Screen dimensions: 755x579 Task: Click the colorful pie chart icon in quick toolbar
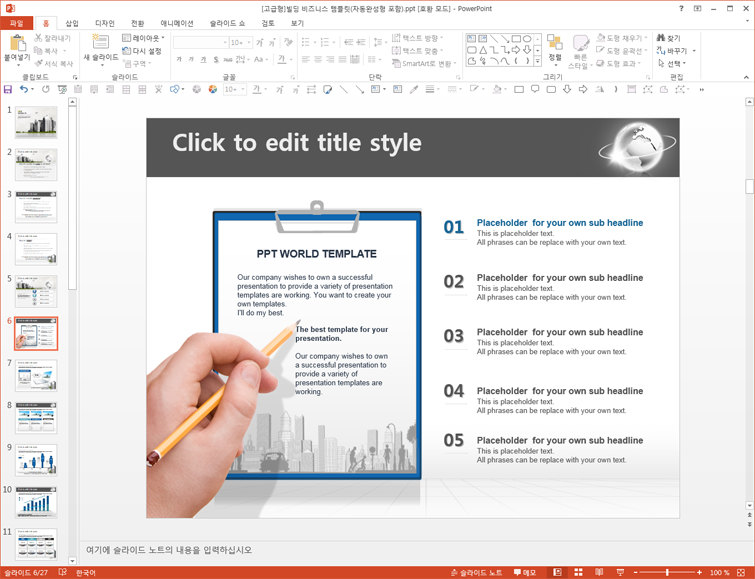point(212,89)
